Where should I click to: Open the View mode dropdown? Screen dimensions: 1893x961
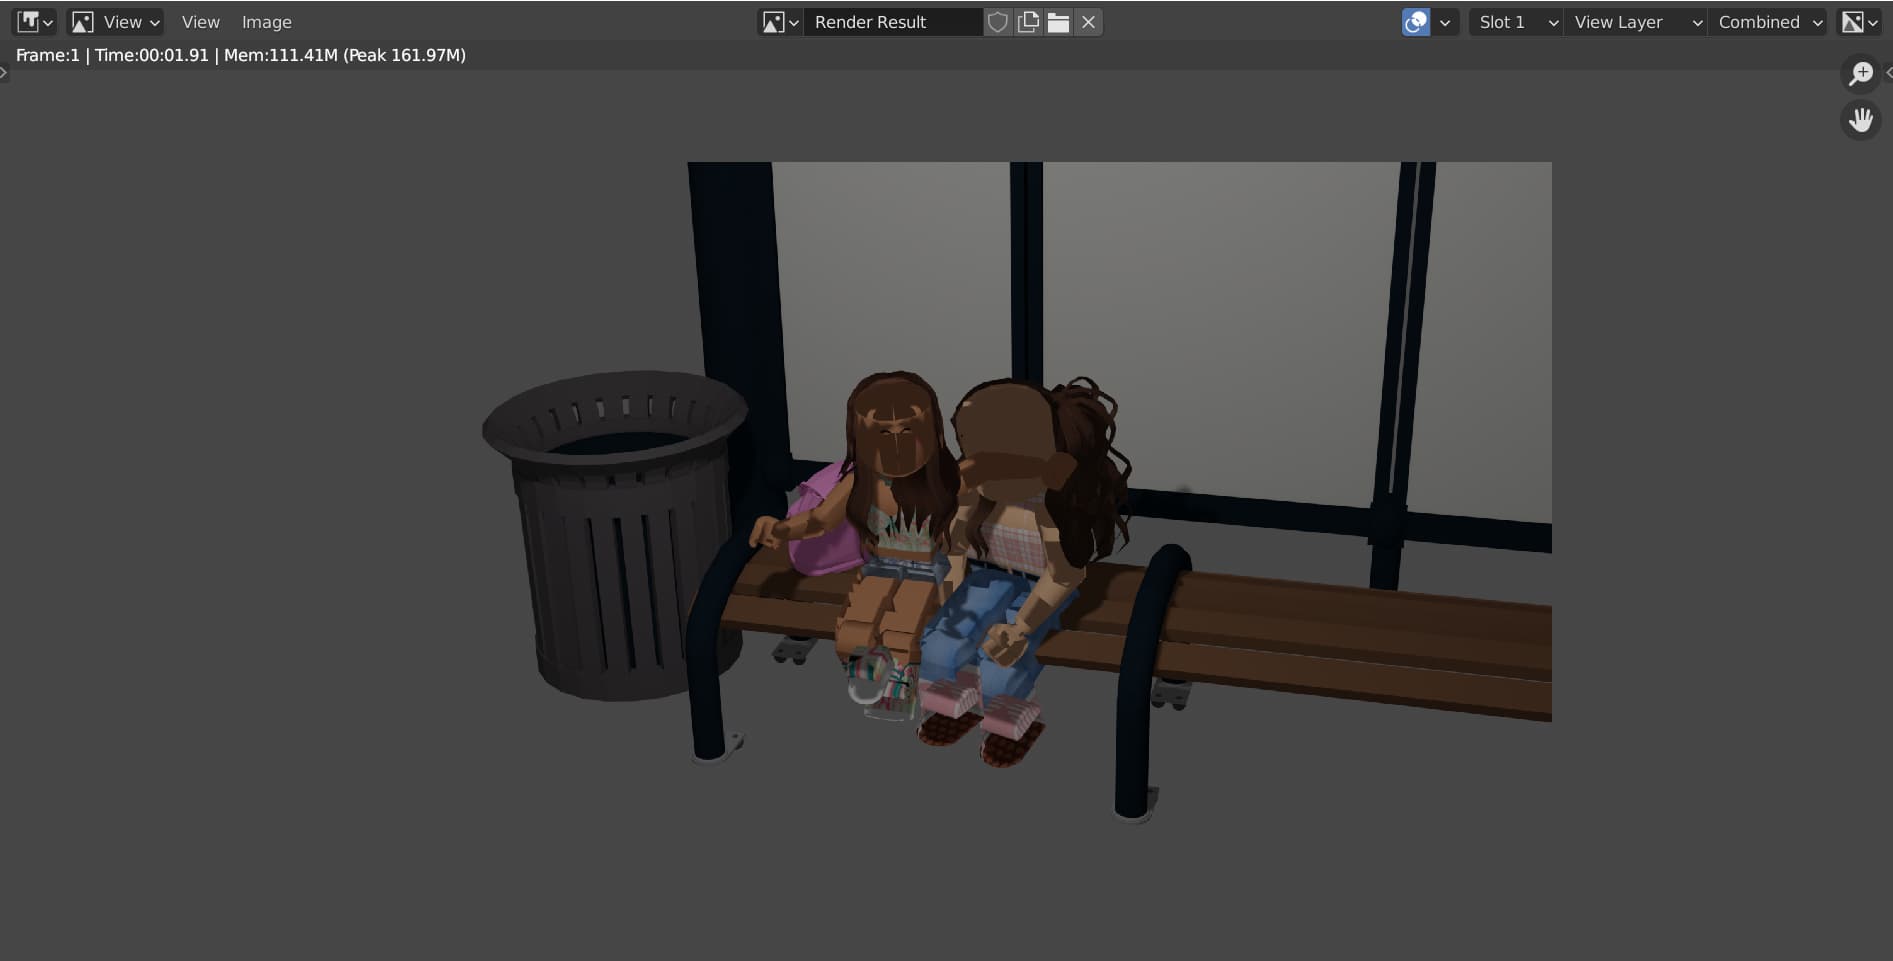click(116, 22)
